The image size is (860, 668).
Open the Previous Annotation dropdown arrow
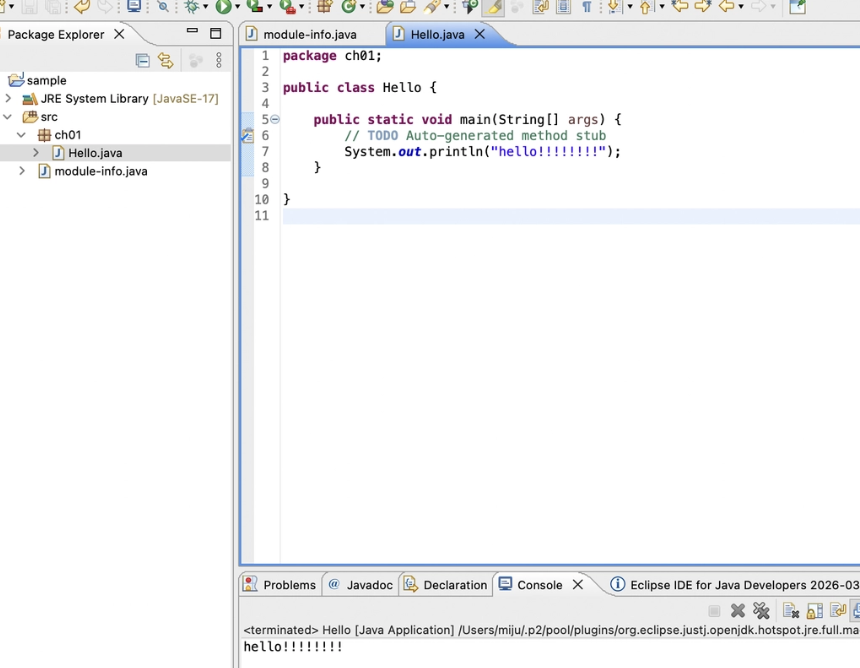[662, 7]
